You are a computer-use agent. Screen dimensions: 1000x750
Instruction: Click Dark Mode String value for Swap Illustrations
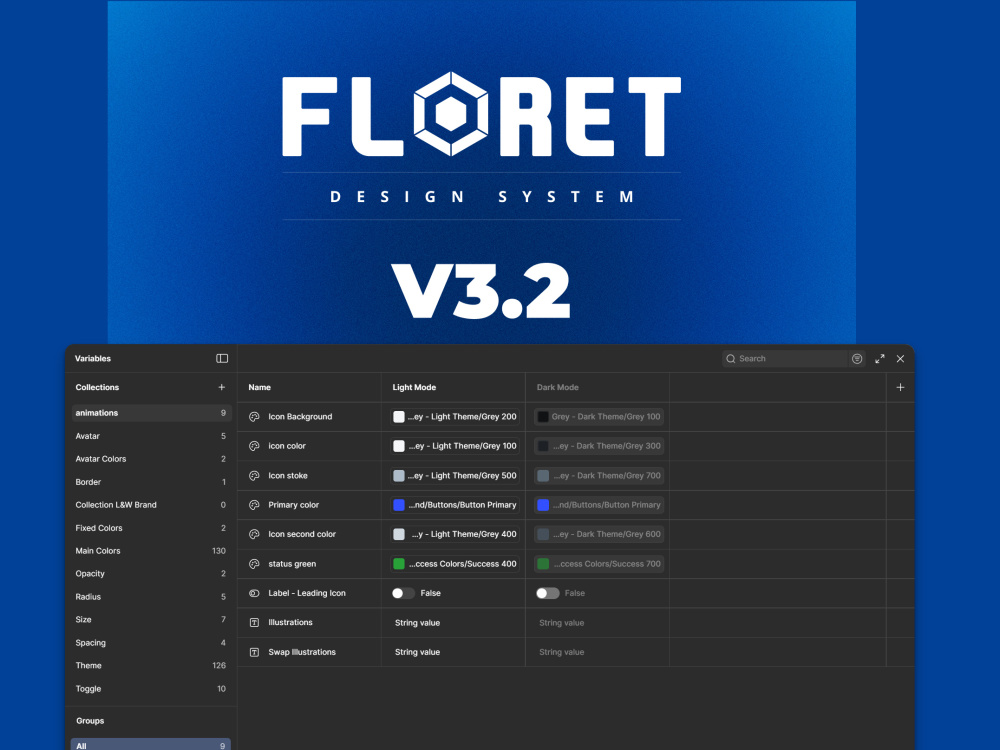click(x=561, y=652)
